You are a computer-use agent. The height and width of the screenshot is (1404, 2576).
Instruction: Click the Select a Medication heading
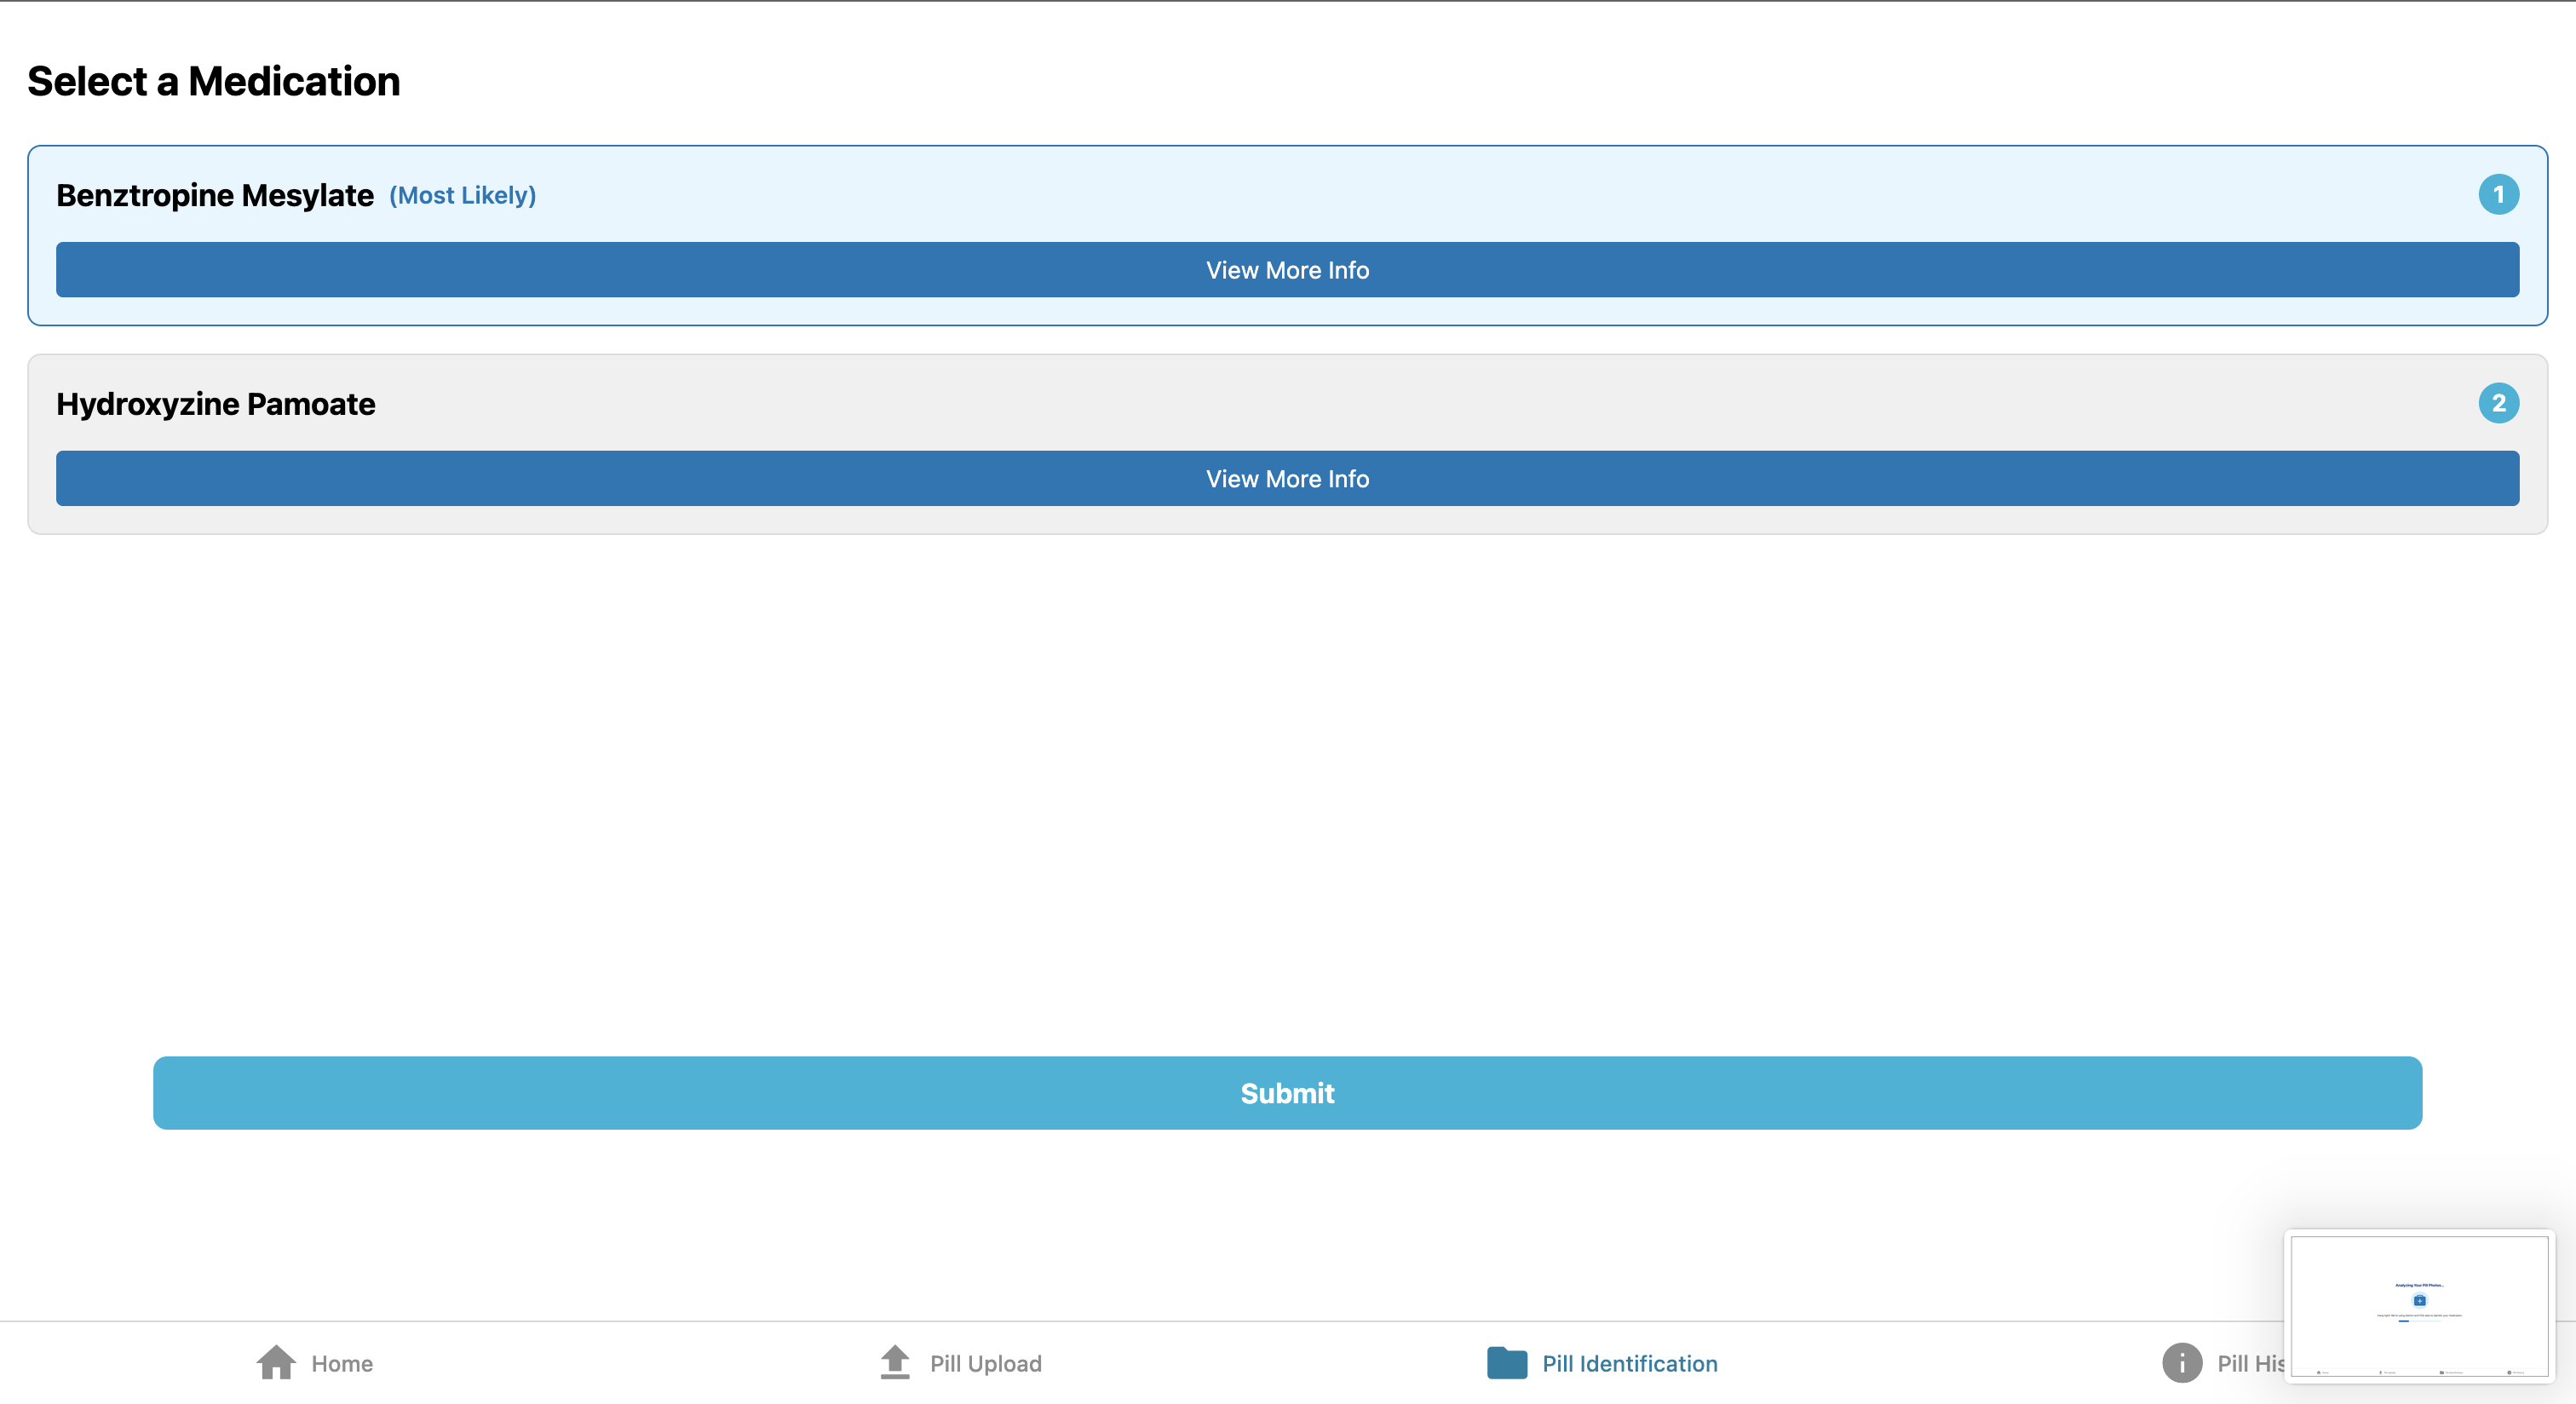(x=213, y=82)
